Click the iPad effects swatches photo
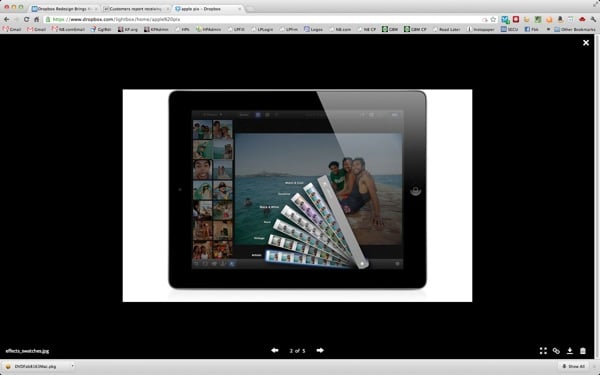600x375 pixels. [297, 196]
